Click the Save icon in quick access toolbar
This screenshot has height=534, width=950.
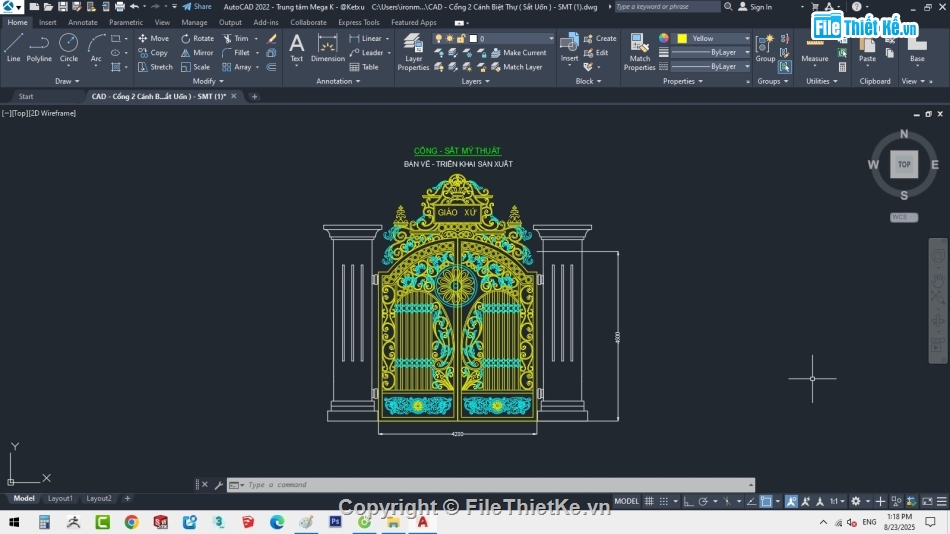(x=62, y=7)
